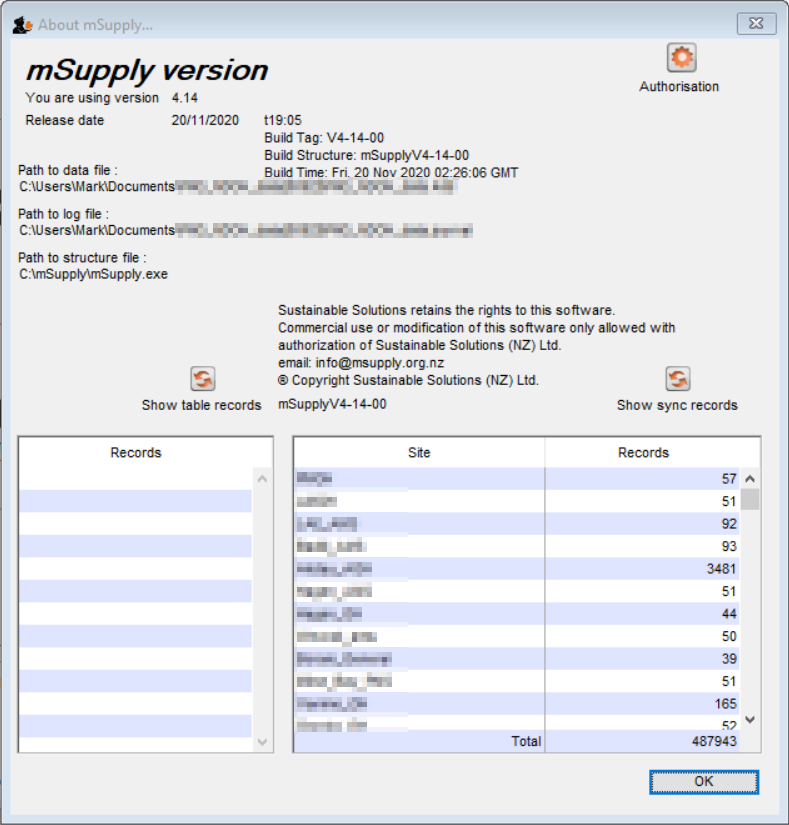Screen dimensions: 789x825
Task: Click the left Records list scroll up arrow
Action: (263, 479)
